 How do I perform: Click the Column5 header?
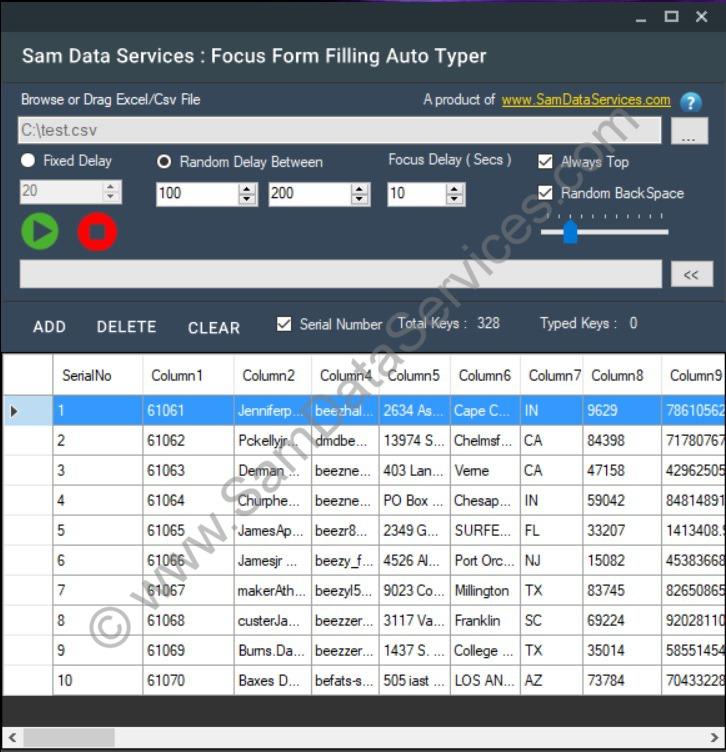tap(415, 375)
